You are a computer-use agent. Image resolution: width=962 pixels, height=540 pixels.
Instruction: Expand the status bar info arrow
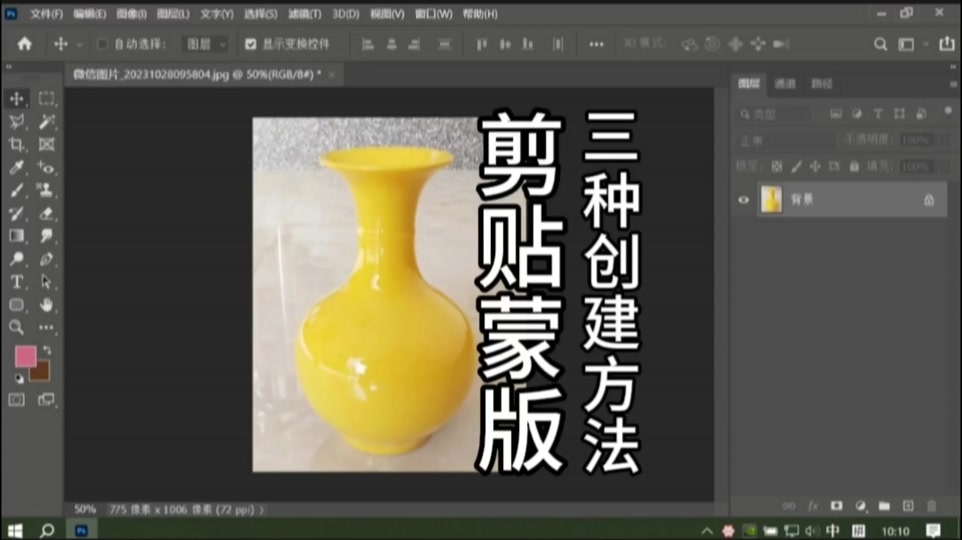262,509
